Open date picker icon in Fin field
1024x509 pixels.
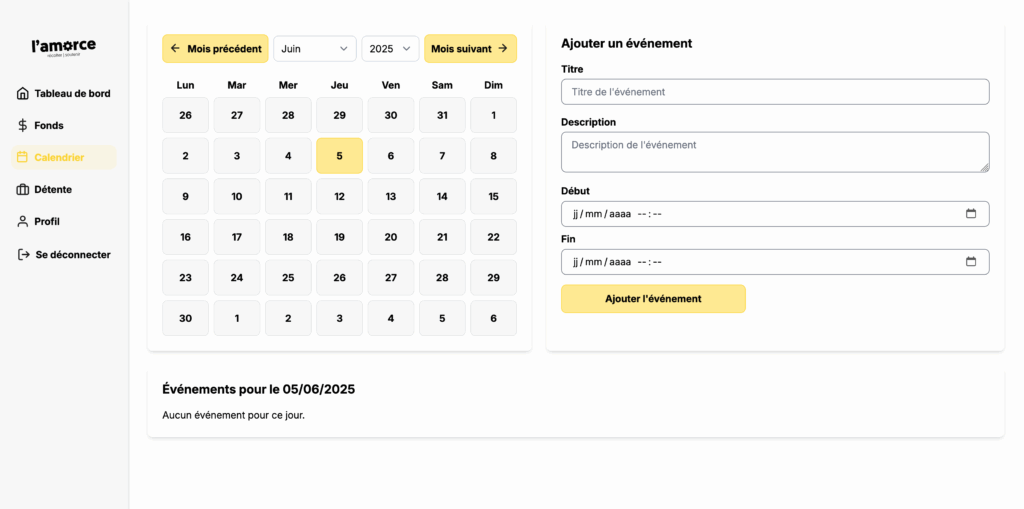tap(970, 261)
